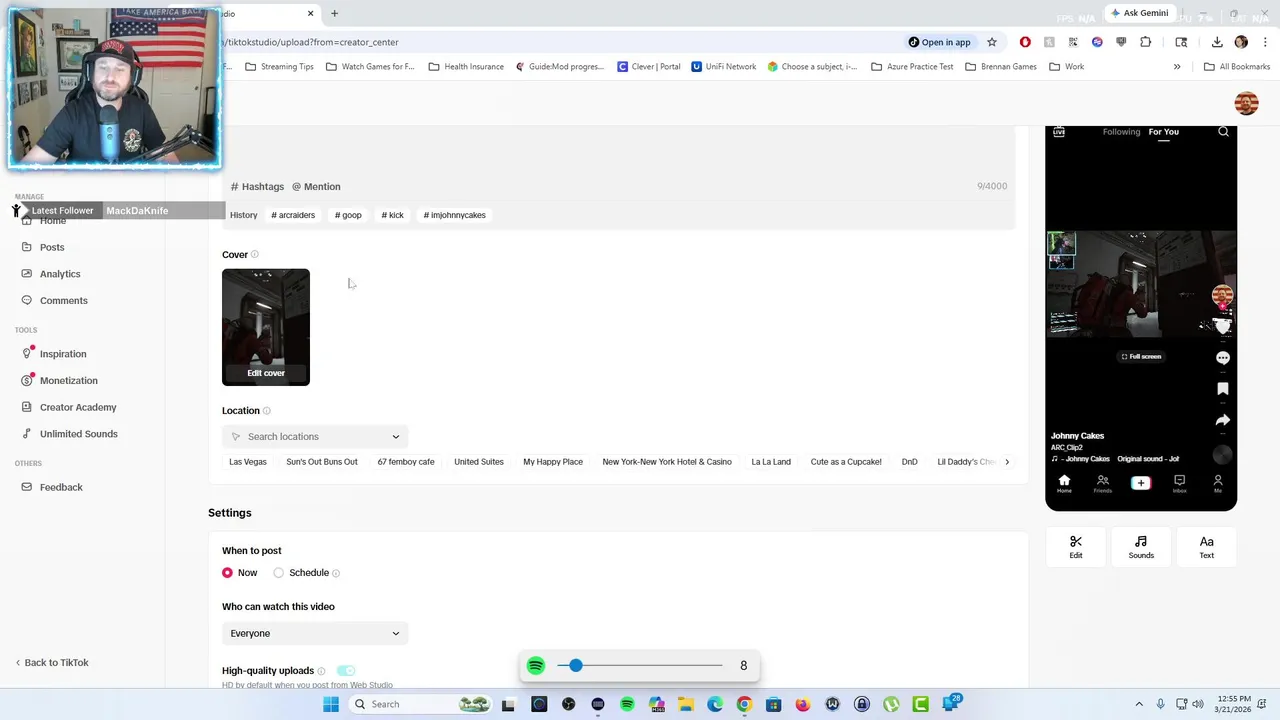The width and height of the screenshot is (1280, 720).
Task: Go back to TikTok link
Action: [52, 663]
